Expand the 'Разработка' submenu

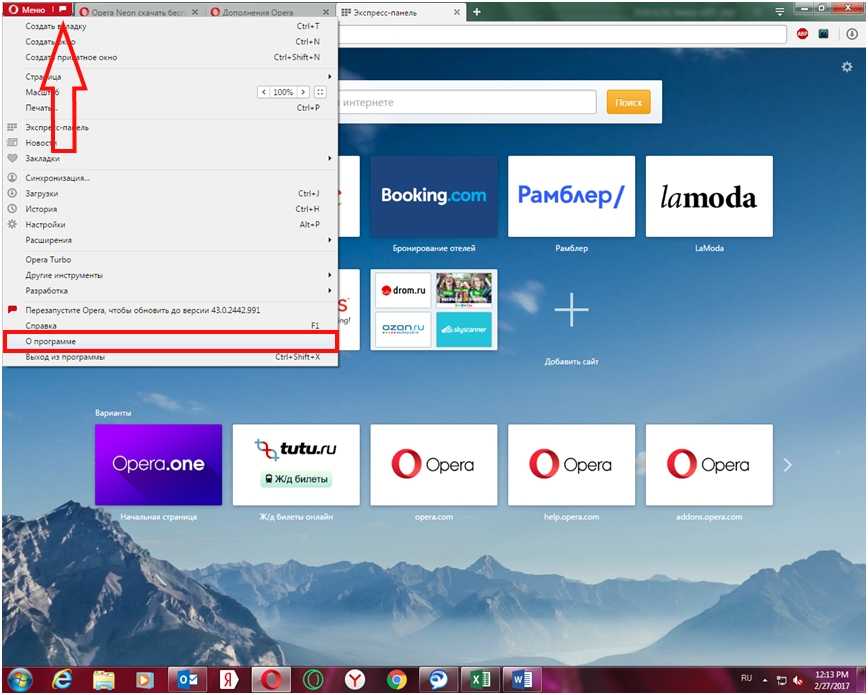[170, 291]
